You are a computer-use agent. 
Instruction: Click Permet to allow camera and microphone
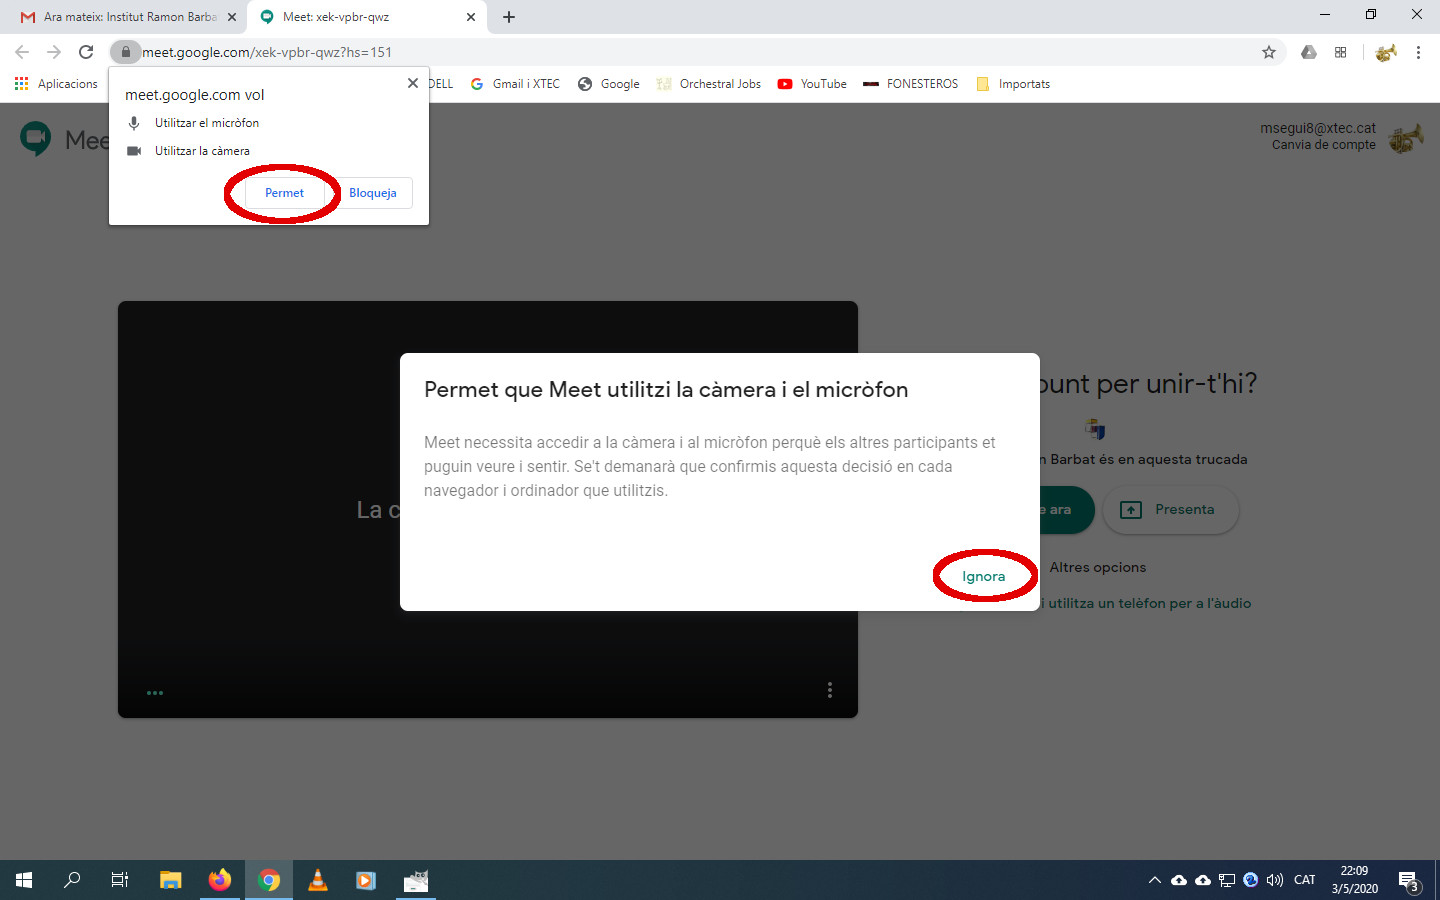[284, 193]
